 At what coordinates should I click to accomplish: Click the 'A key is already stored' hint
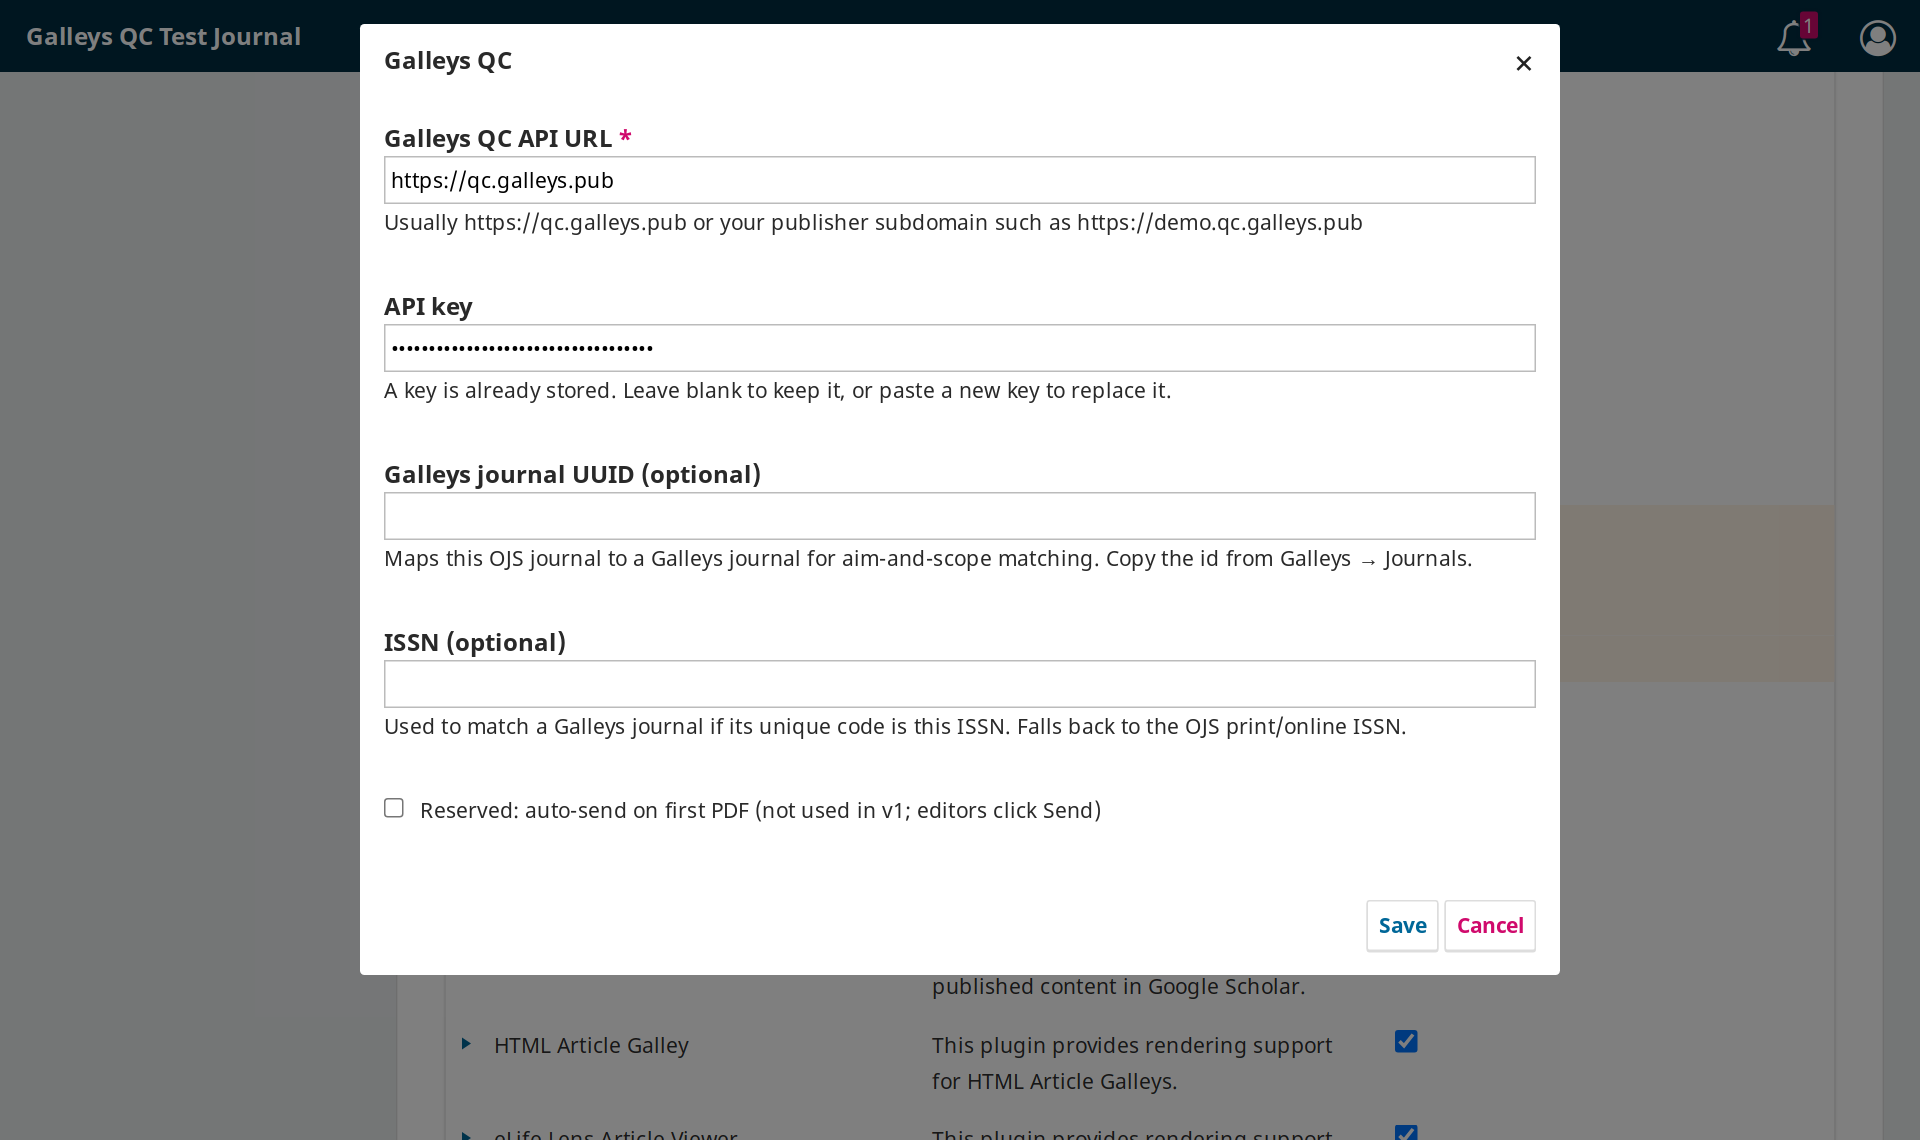[777, 390]
